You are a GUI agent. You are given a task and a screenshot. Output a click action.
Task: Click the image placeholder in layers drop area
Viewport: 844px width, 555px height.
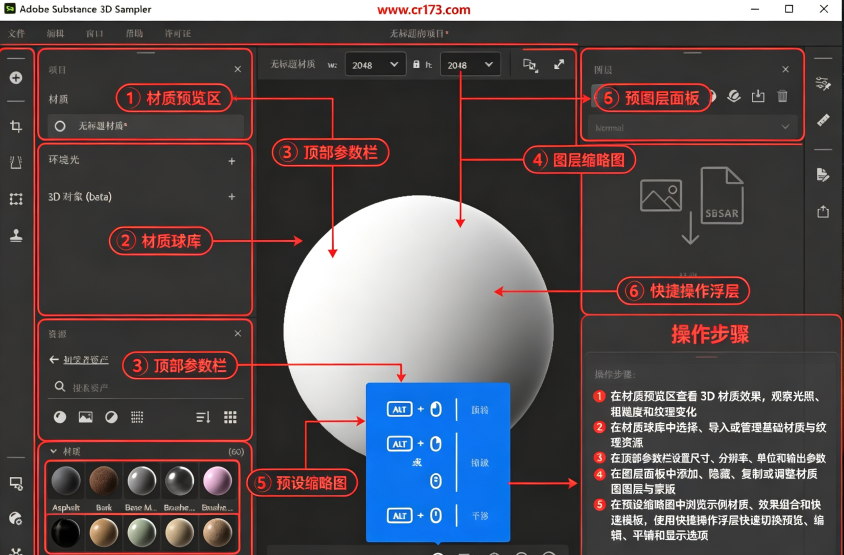[661, 195]
